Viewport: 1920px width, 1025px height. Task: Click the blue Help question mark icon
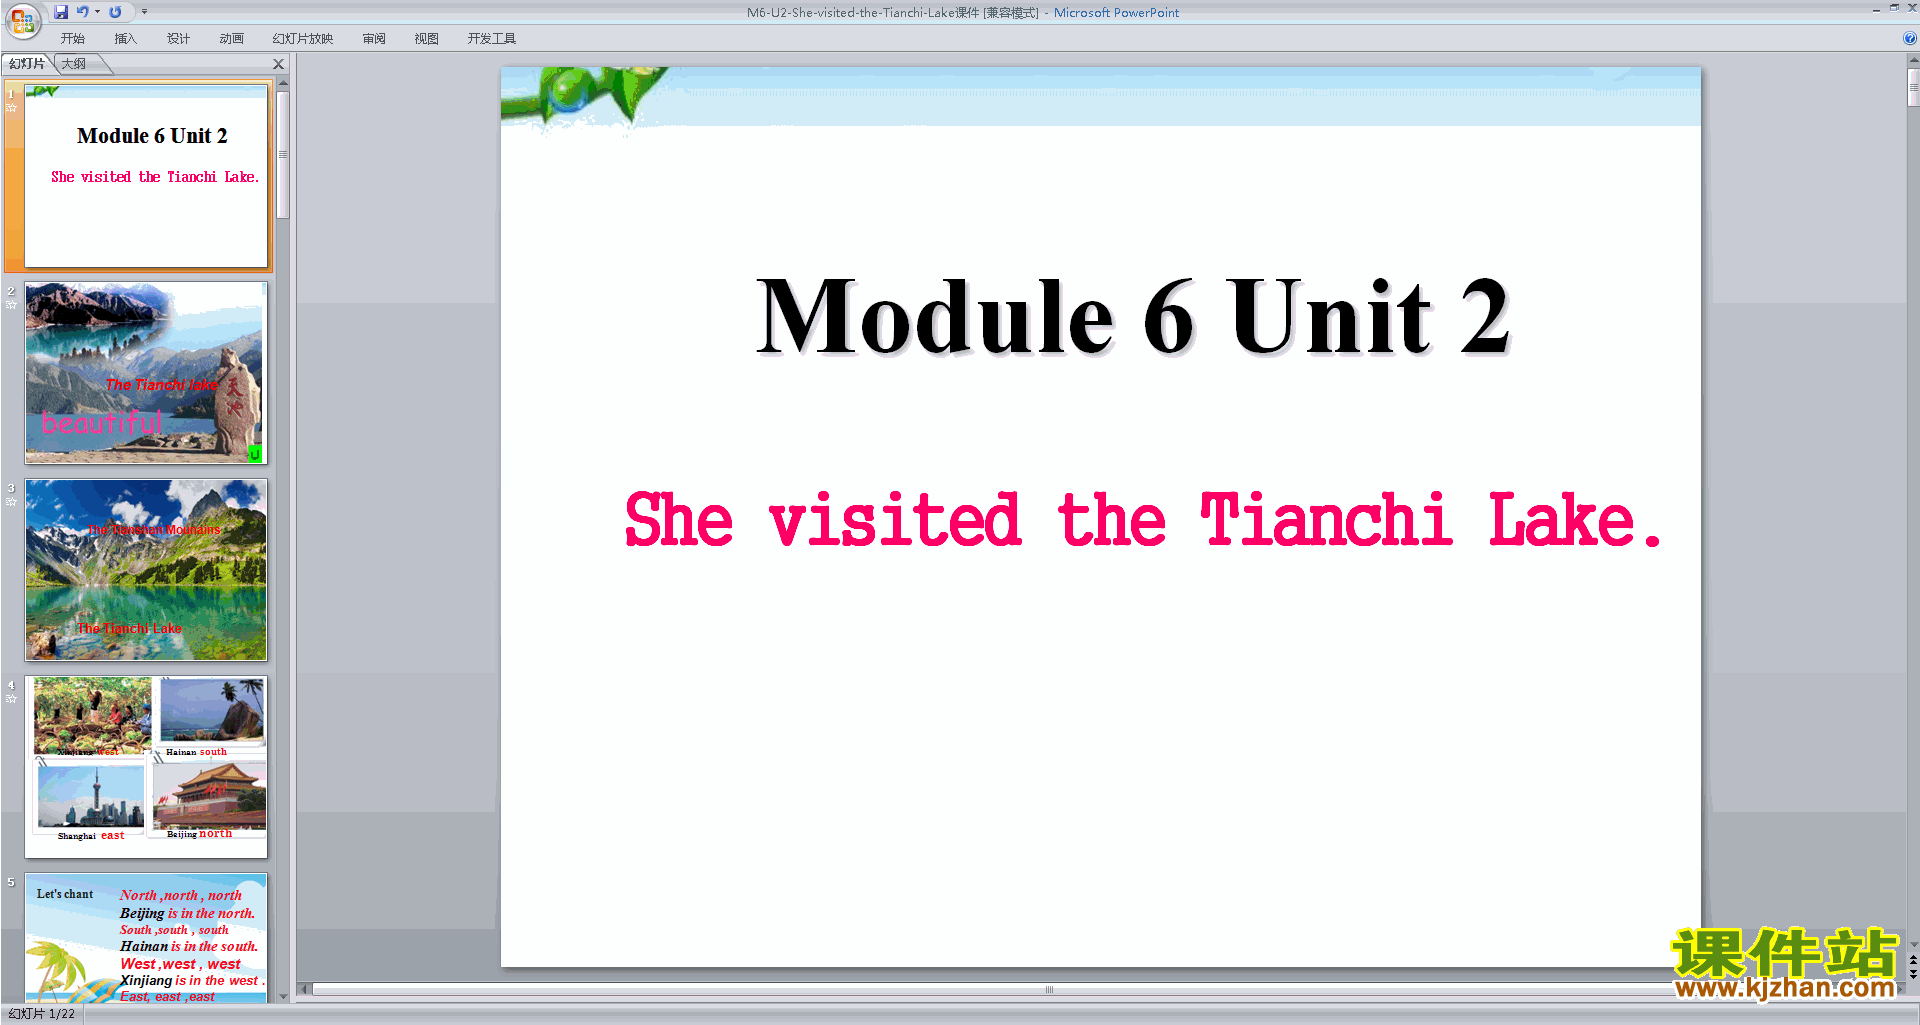pyautogui.click(x=1909, y=39)
